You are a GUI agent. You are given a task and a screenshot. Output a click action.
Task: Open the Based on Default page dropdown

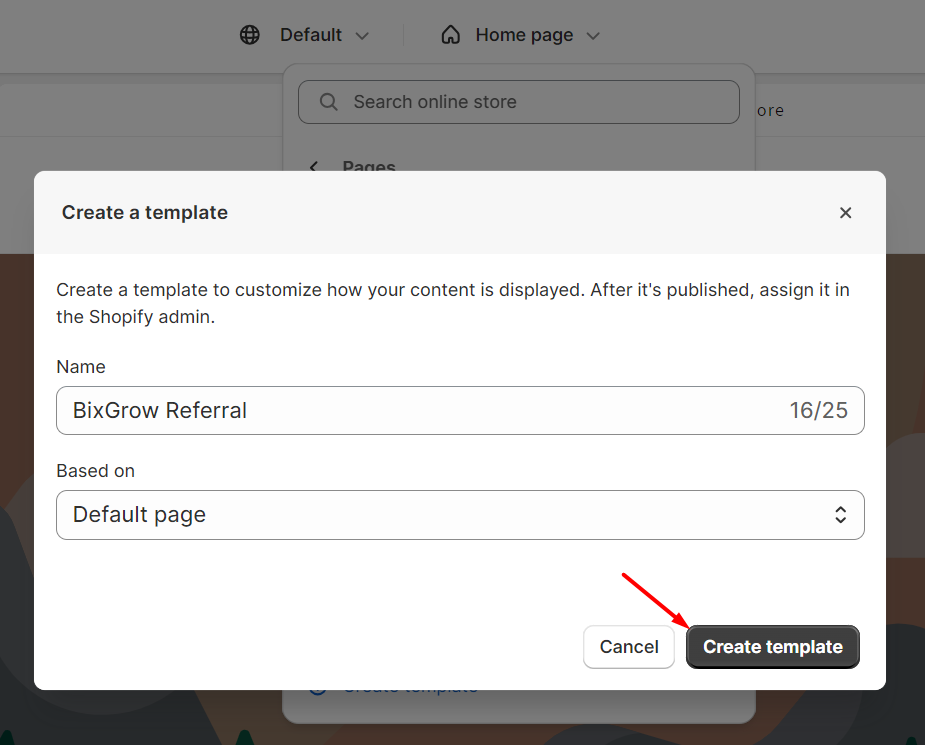pos(460,515)
